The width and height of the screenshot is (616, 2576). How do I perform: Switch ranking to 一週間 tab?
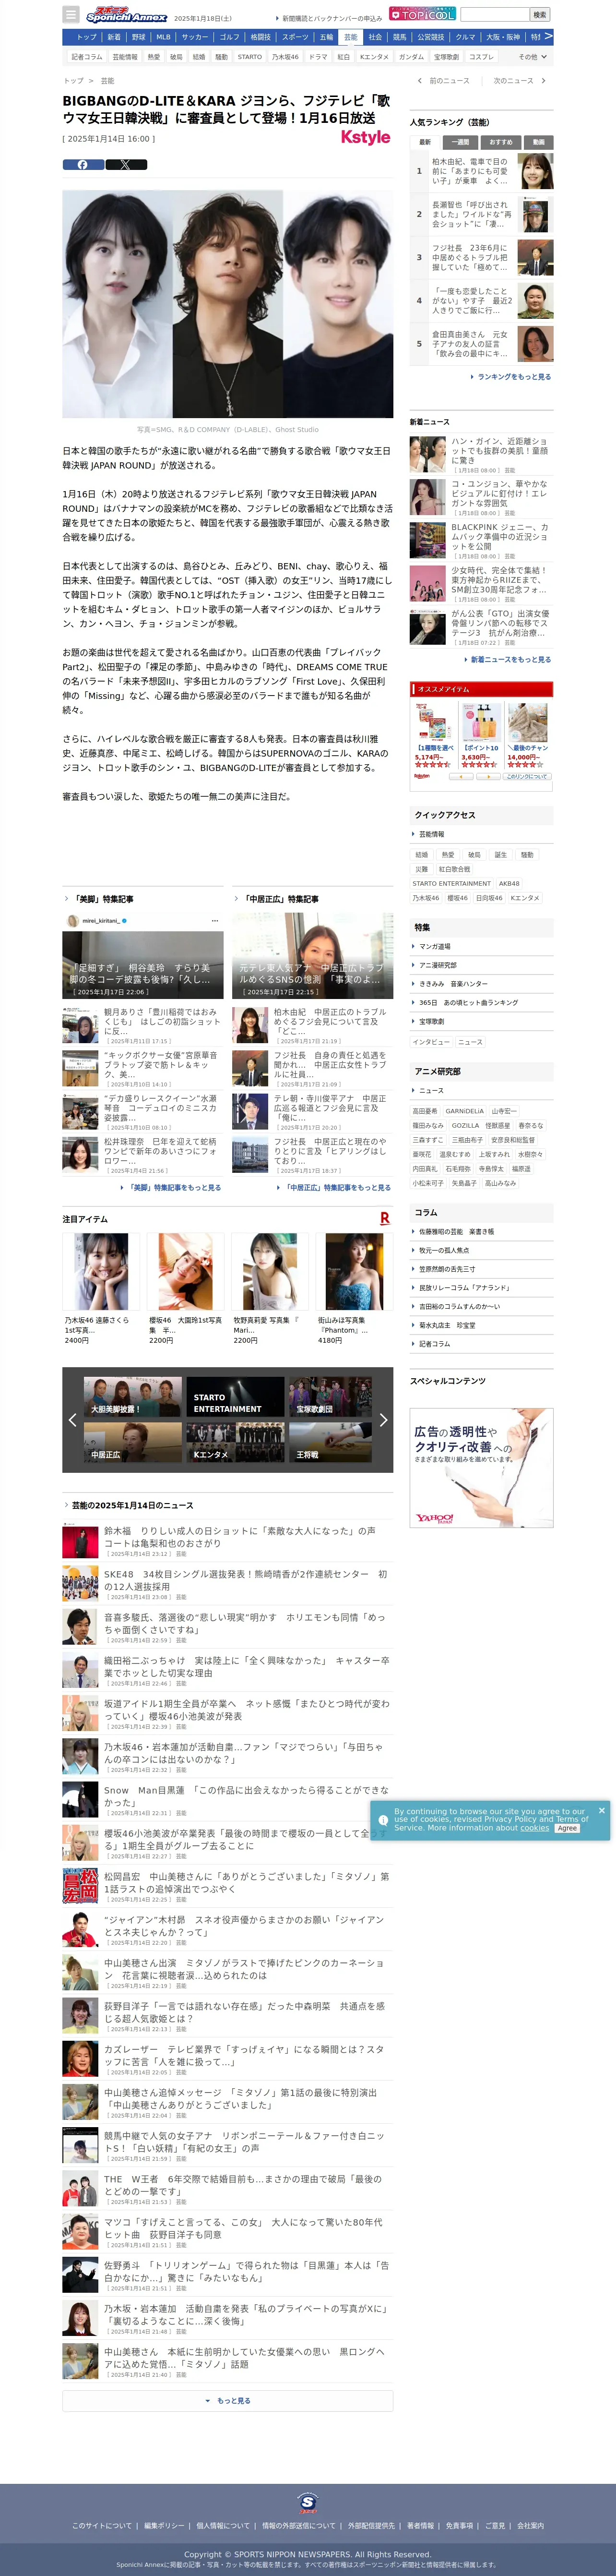click(459, 142)
